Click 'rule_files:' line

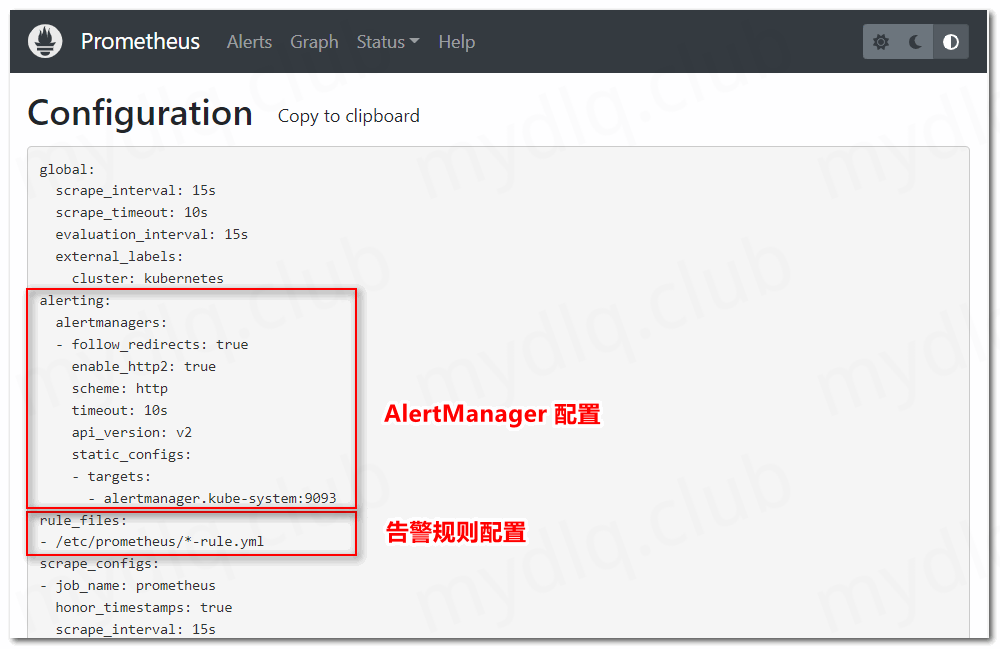click(x=83, y=520)
